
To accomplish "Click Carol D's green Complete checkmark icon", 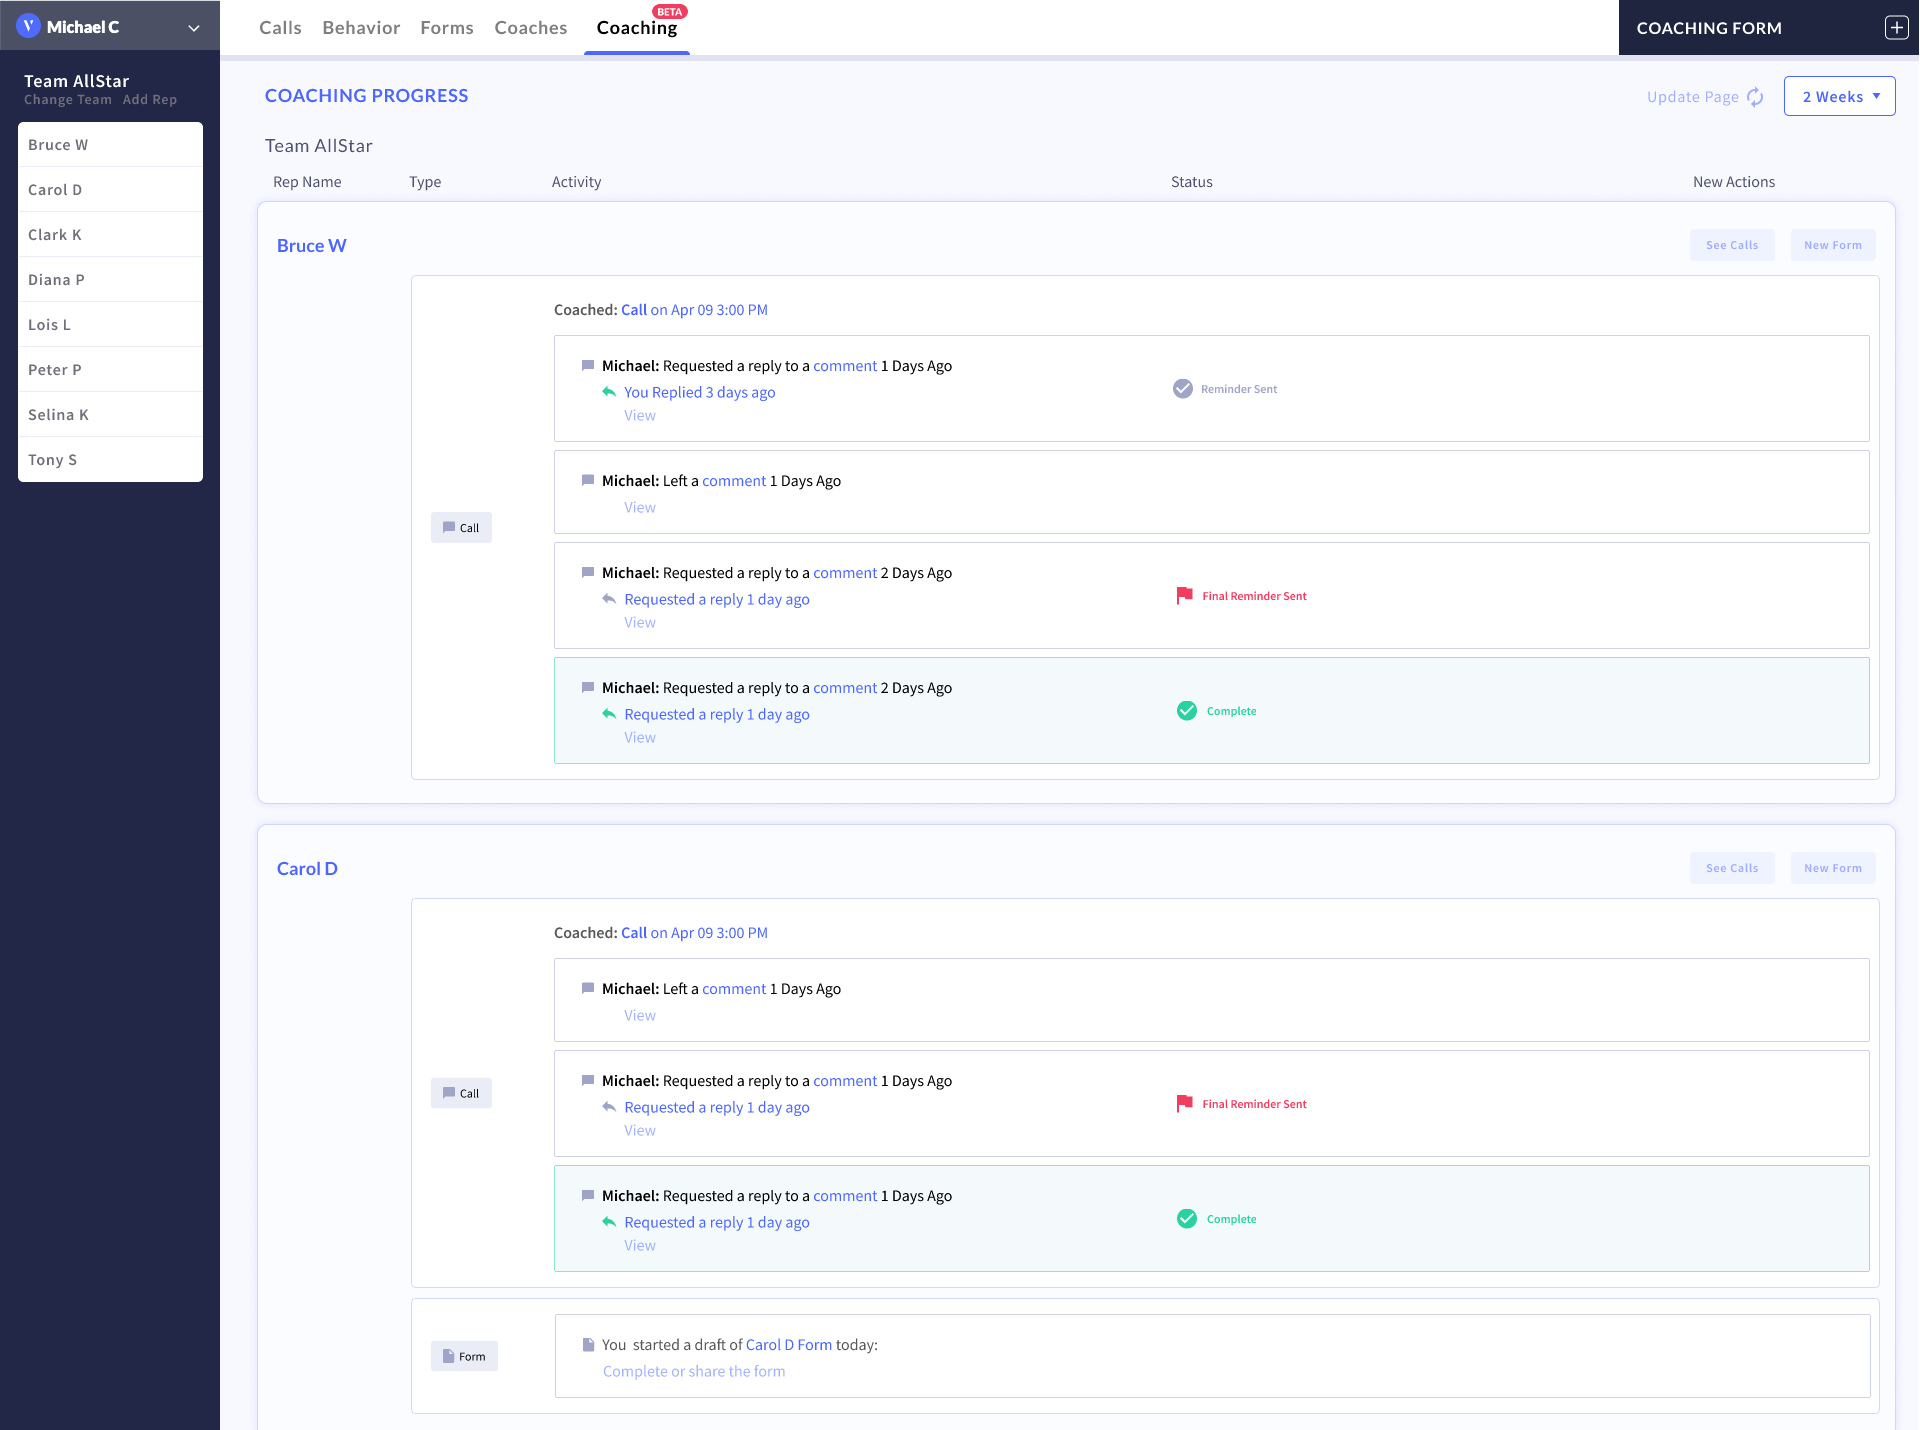I will 1187,1219.
